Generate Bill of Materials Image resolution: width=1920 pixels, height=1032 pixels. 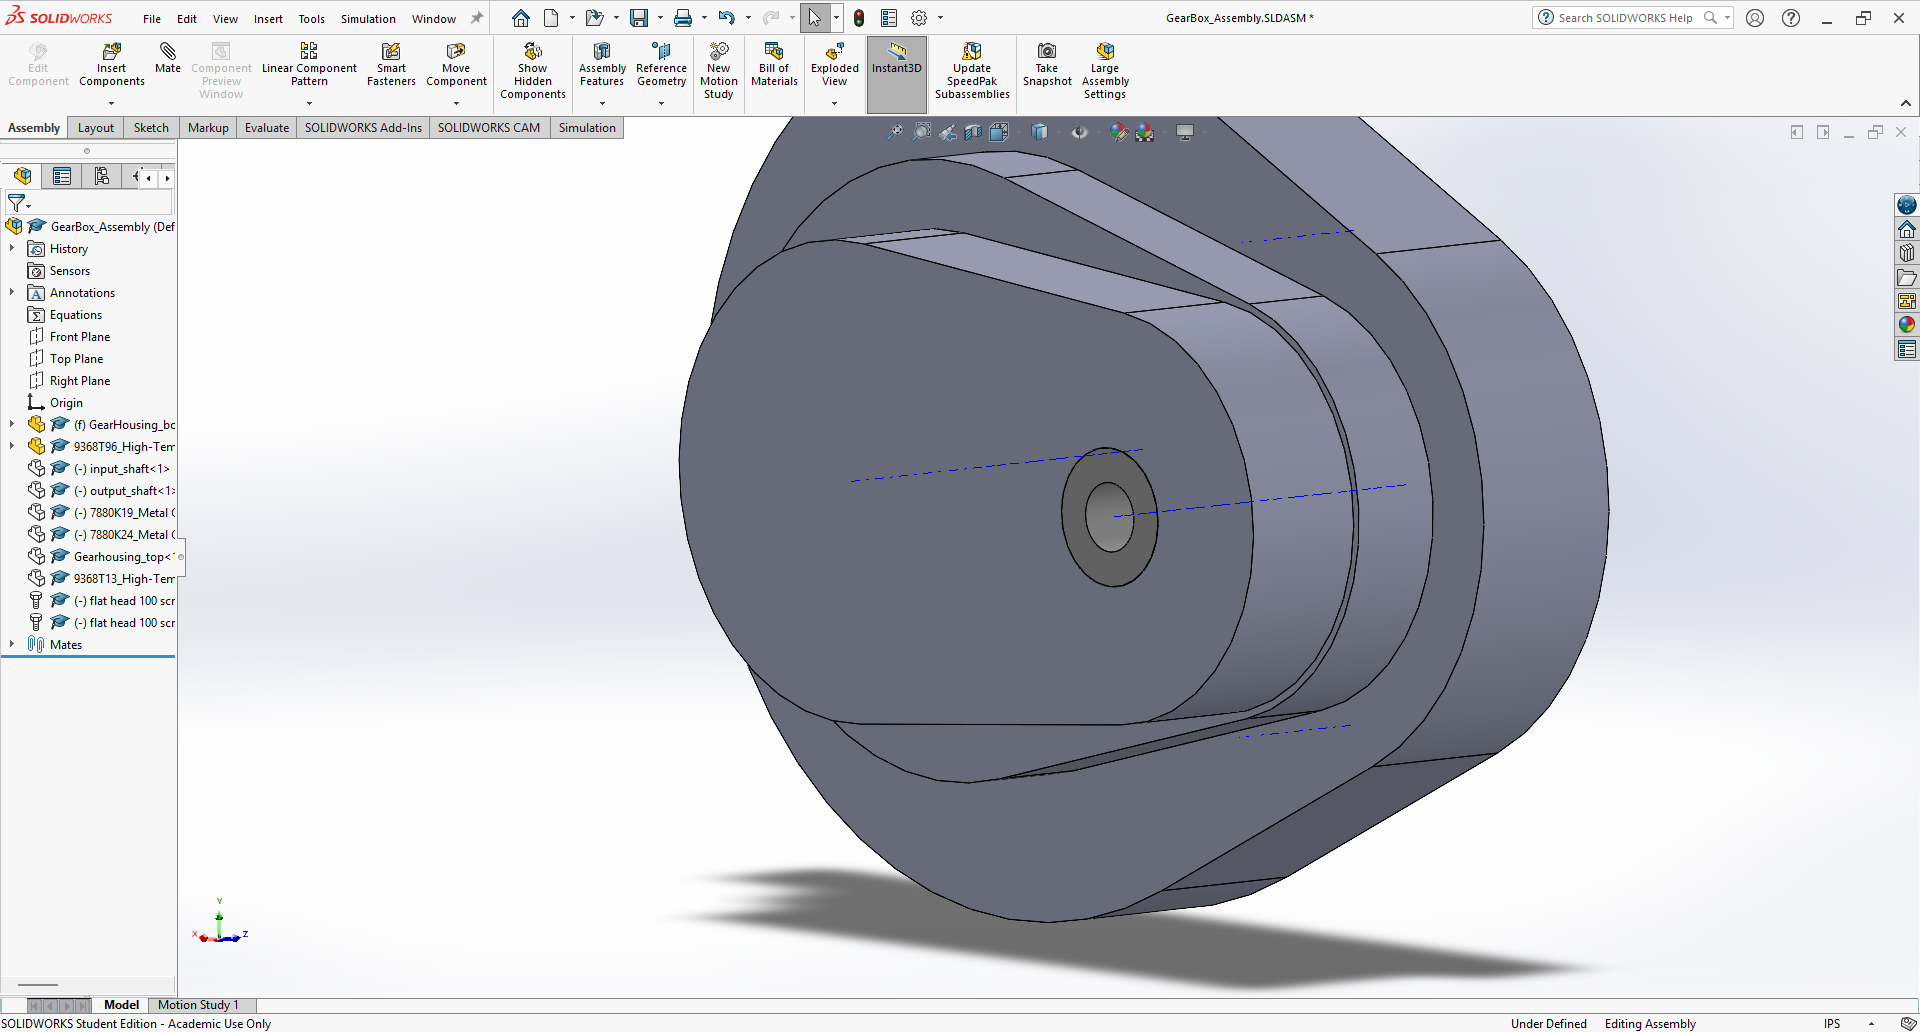click(x=774, y=66)
